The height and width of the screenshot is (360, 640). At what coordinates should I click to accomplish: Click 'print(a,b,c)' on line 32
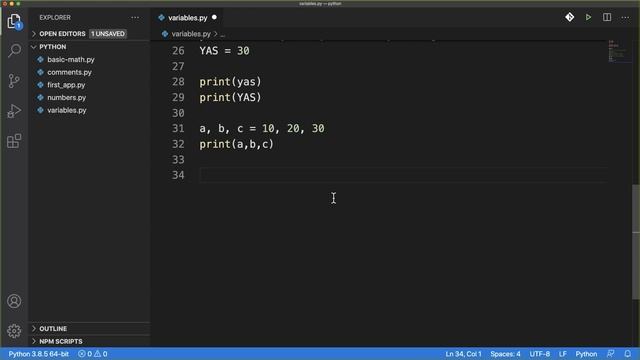click(236, 144)
